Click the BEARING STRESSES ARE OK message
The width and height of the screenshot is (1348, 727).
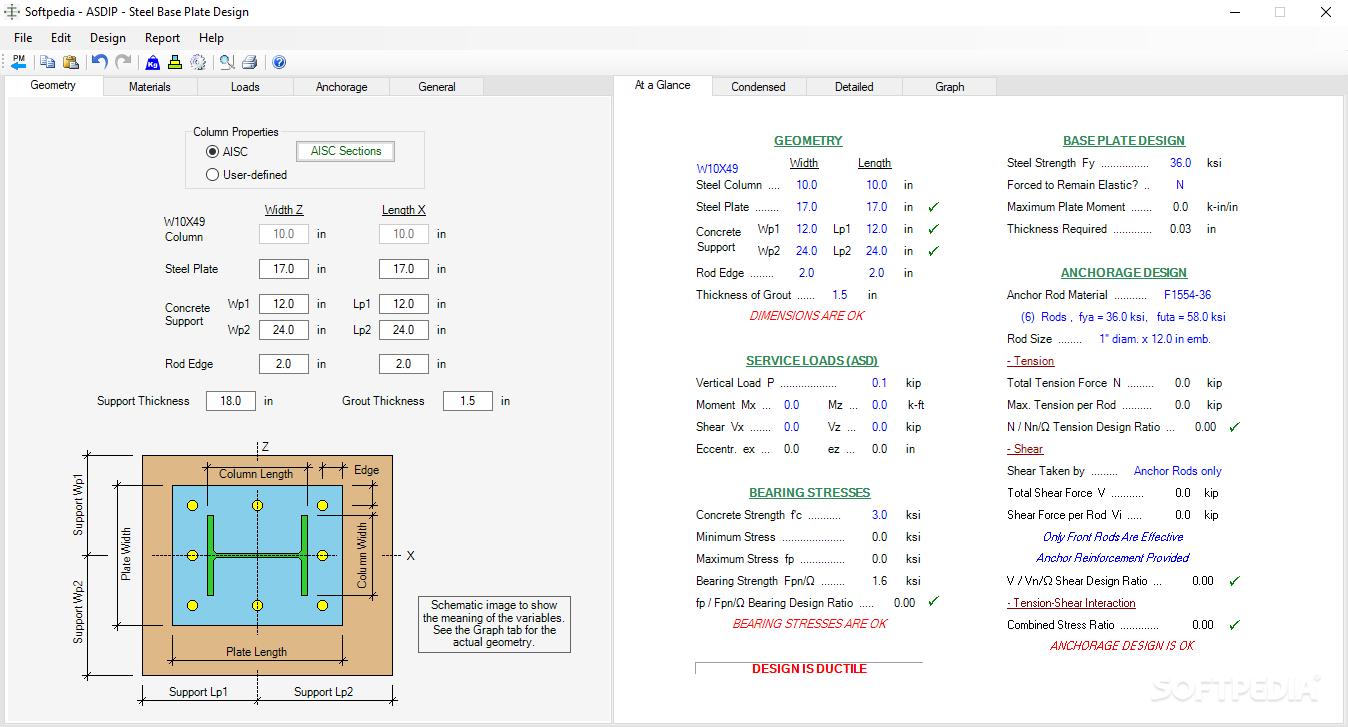click(809, 624)
